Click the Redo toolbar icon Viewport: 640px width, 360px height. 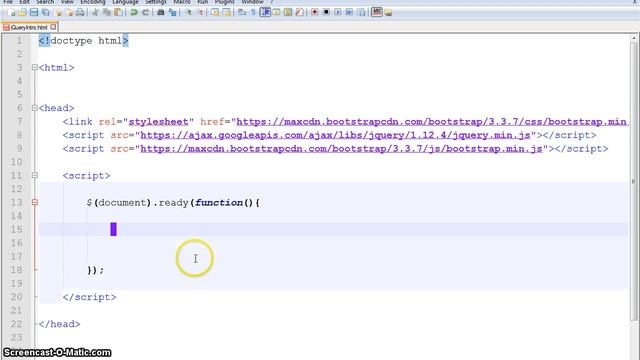[145, 12]
